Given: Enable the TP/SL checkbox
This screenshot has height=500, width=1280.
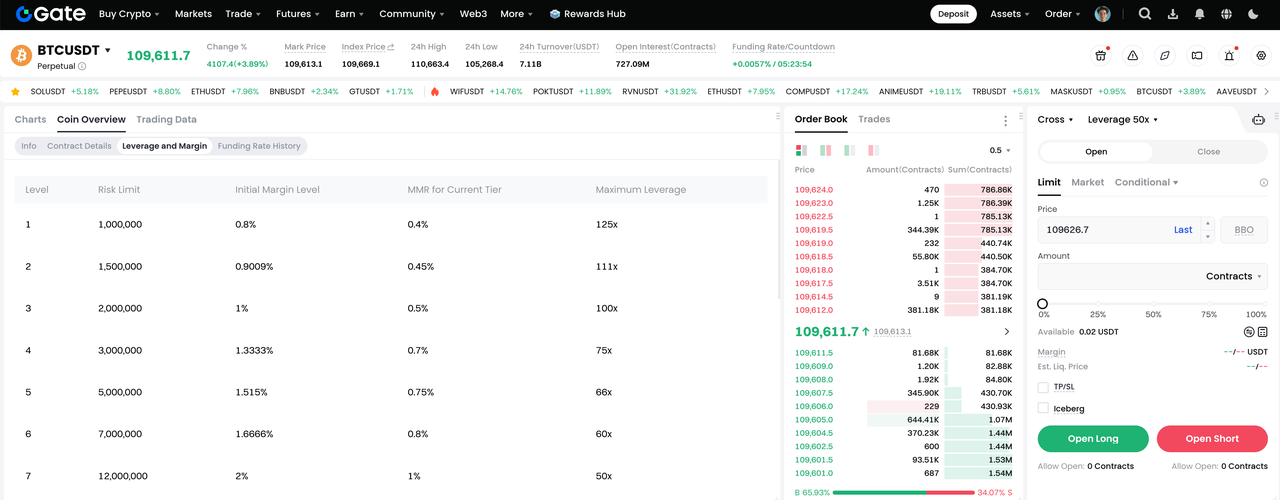Looking at the screenshot, I should pos(1043,387).
